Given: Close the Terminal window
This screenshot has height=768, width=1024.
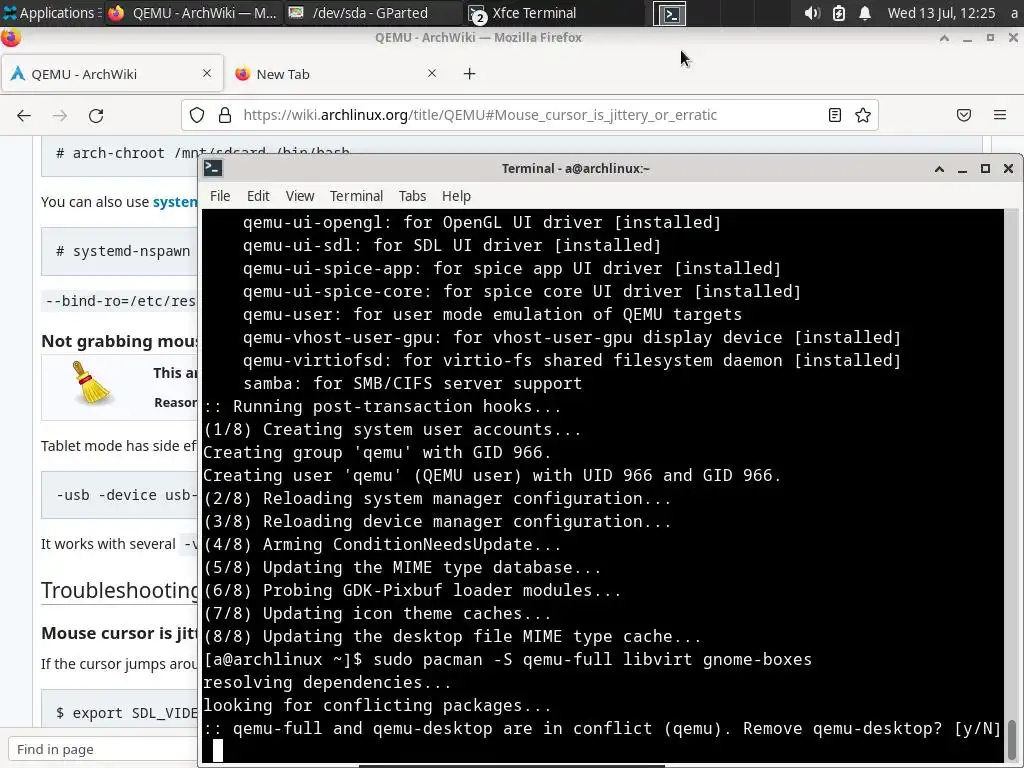Looking at the screenshot, I should point(1008,168).
